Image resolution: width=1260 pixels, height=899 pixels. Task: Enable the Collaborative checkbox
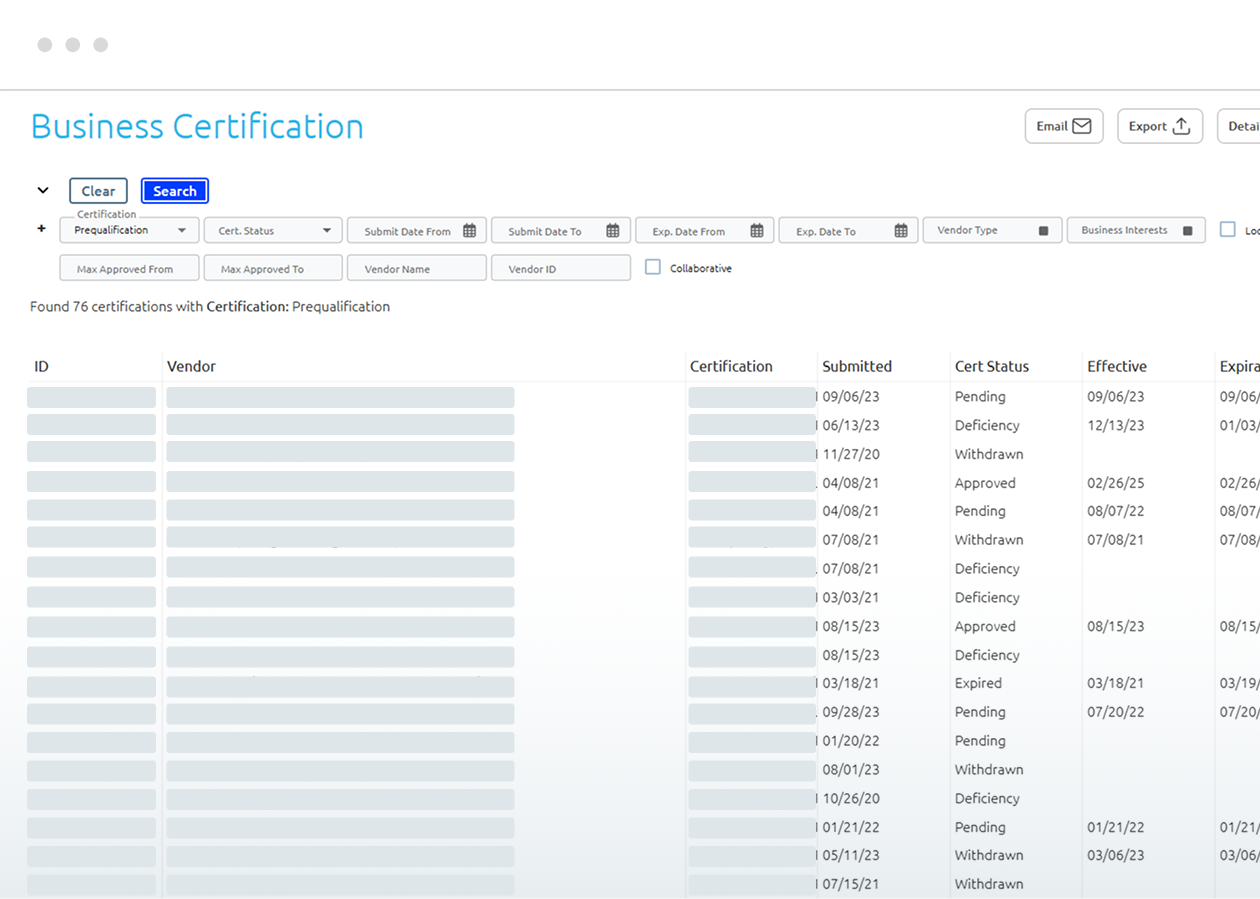(x=653, y=268)
